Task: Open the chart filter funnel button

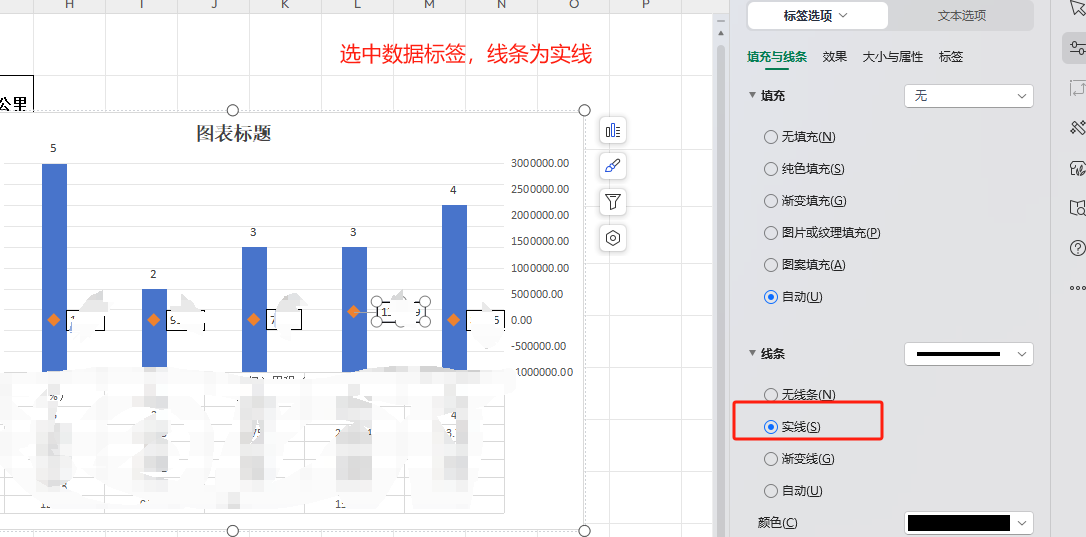Action: pos(613,202)
